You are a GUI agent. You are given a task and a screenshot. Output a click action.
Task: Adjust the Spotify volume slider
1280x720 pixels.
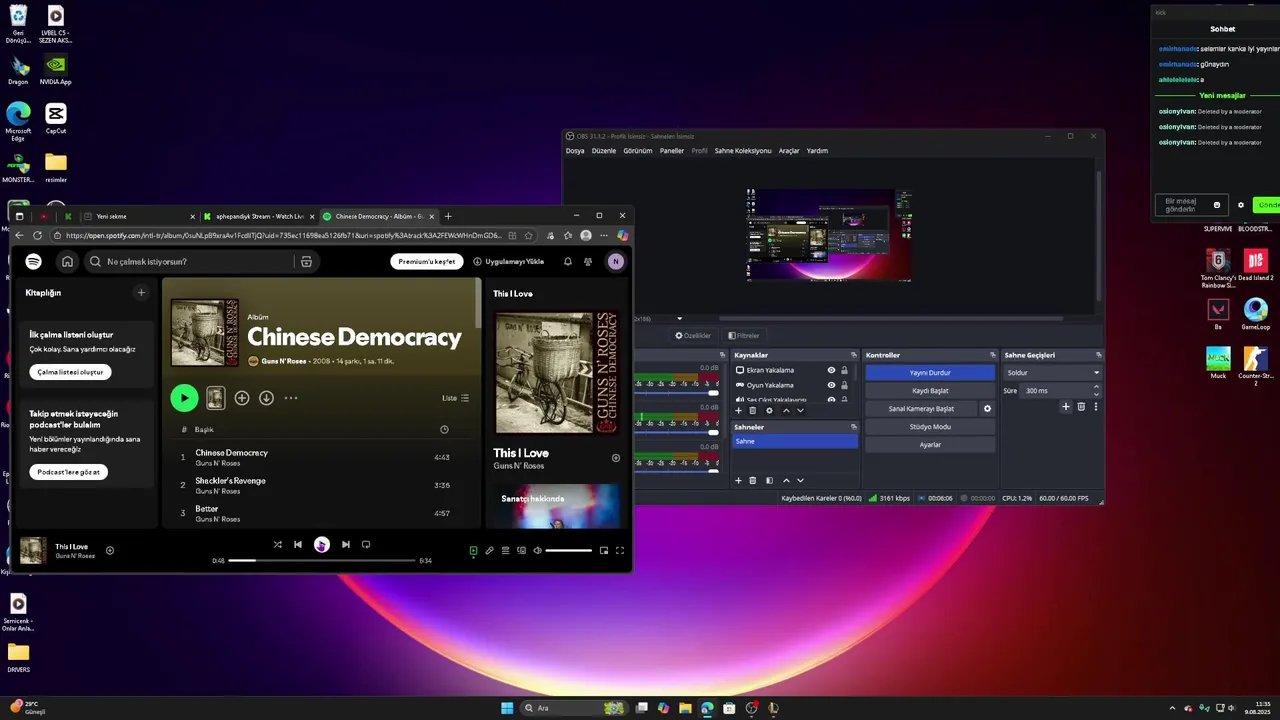pyautogui.click(x=569, y=550)
